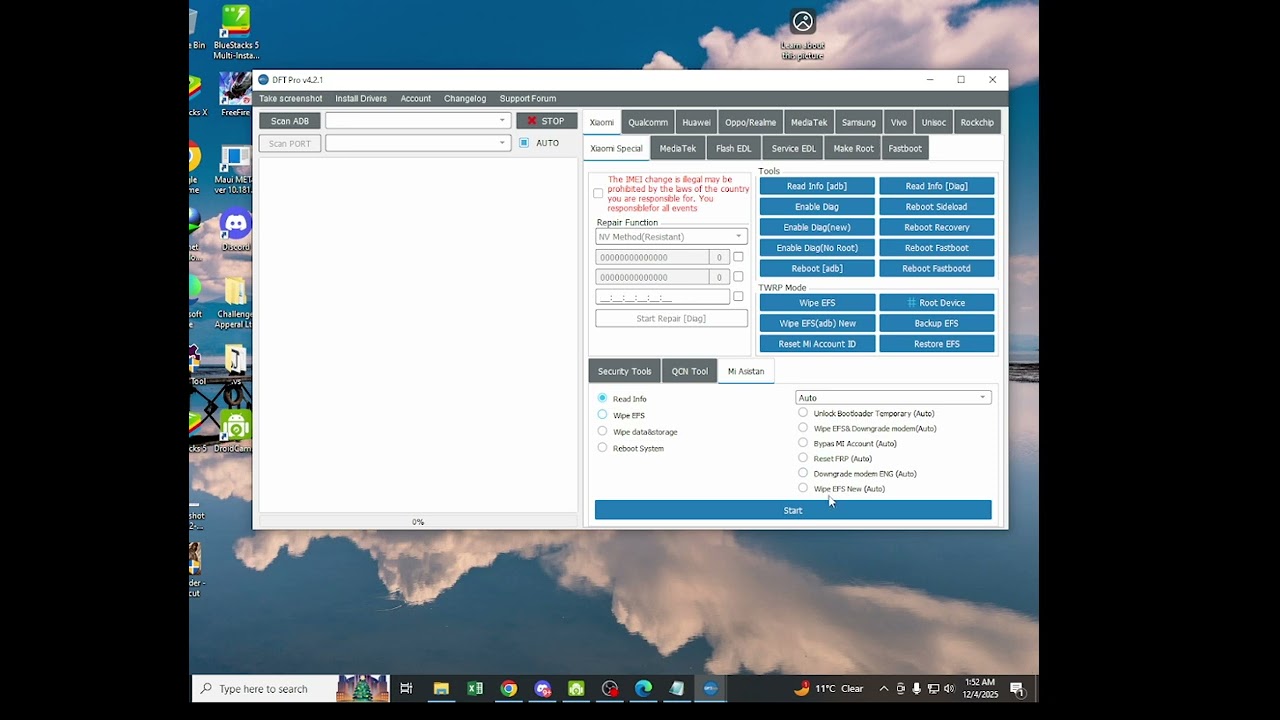The width and height of the screenshot is (1280, 720).
Task: Click the Scan ADB button
Action: 290,121
